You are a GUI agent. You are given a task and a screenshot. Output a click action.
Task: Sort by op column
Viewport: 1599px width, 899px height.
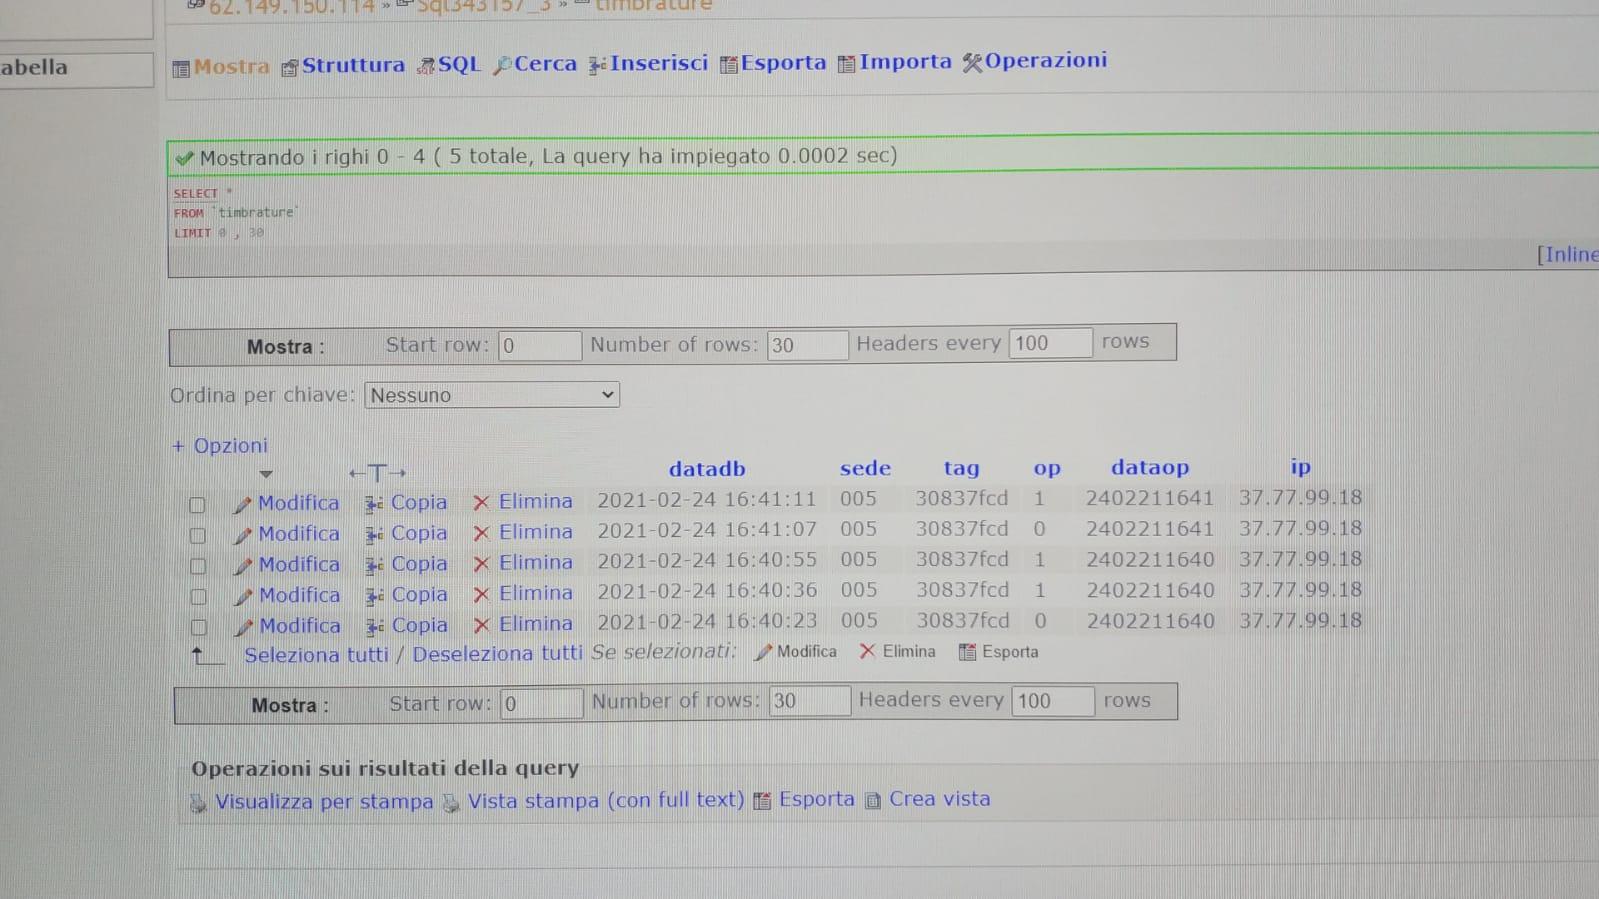1047,468
